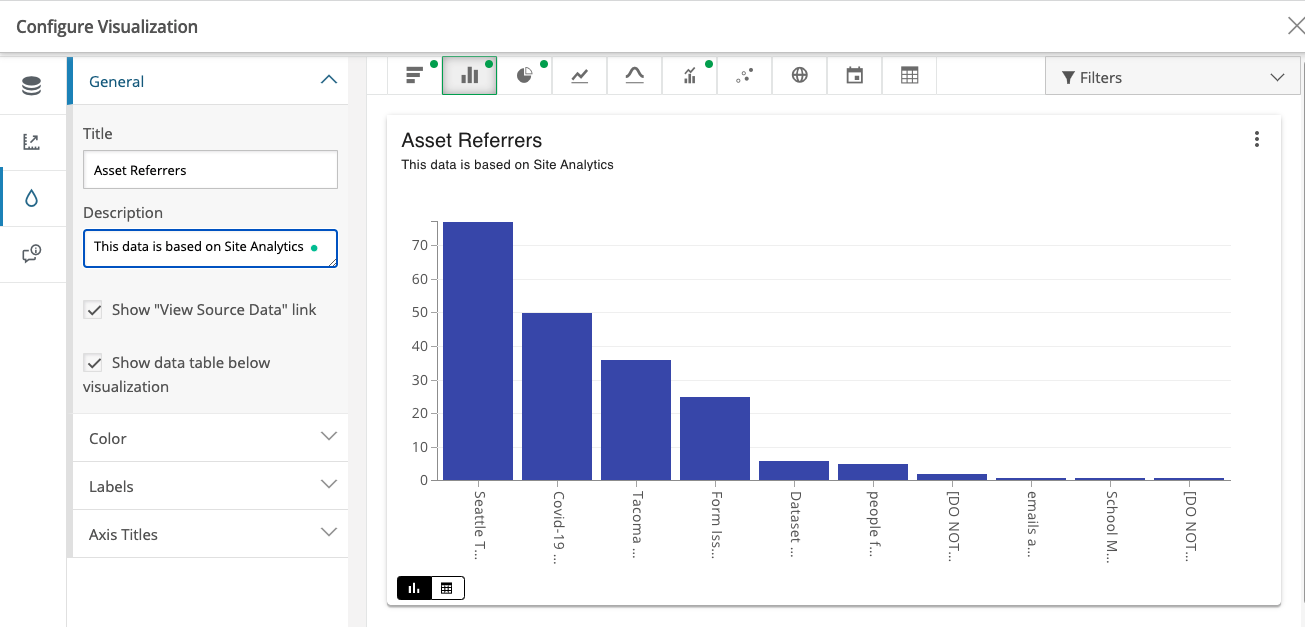Open the Presentation droplet sidebar tab
Screen dimensions: 1305x627
[32, 198]
